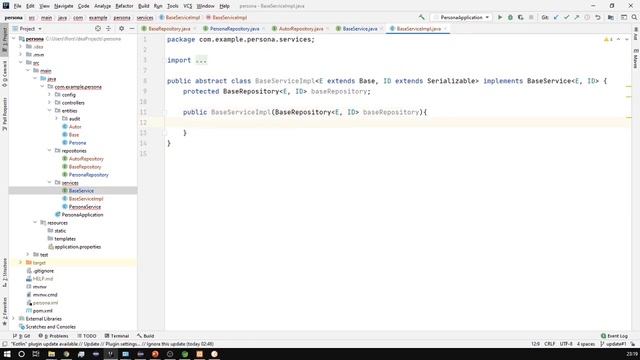Click the locate file target icon in Project panel
Viewport: 640px width, 360px height.
pyautogui.click(x=98, y=29)
